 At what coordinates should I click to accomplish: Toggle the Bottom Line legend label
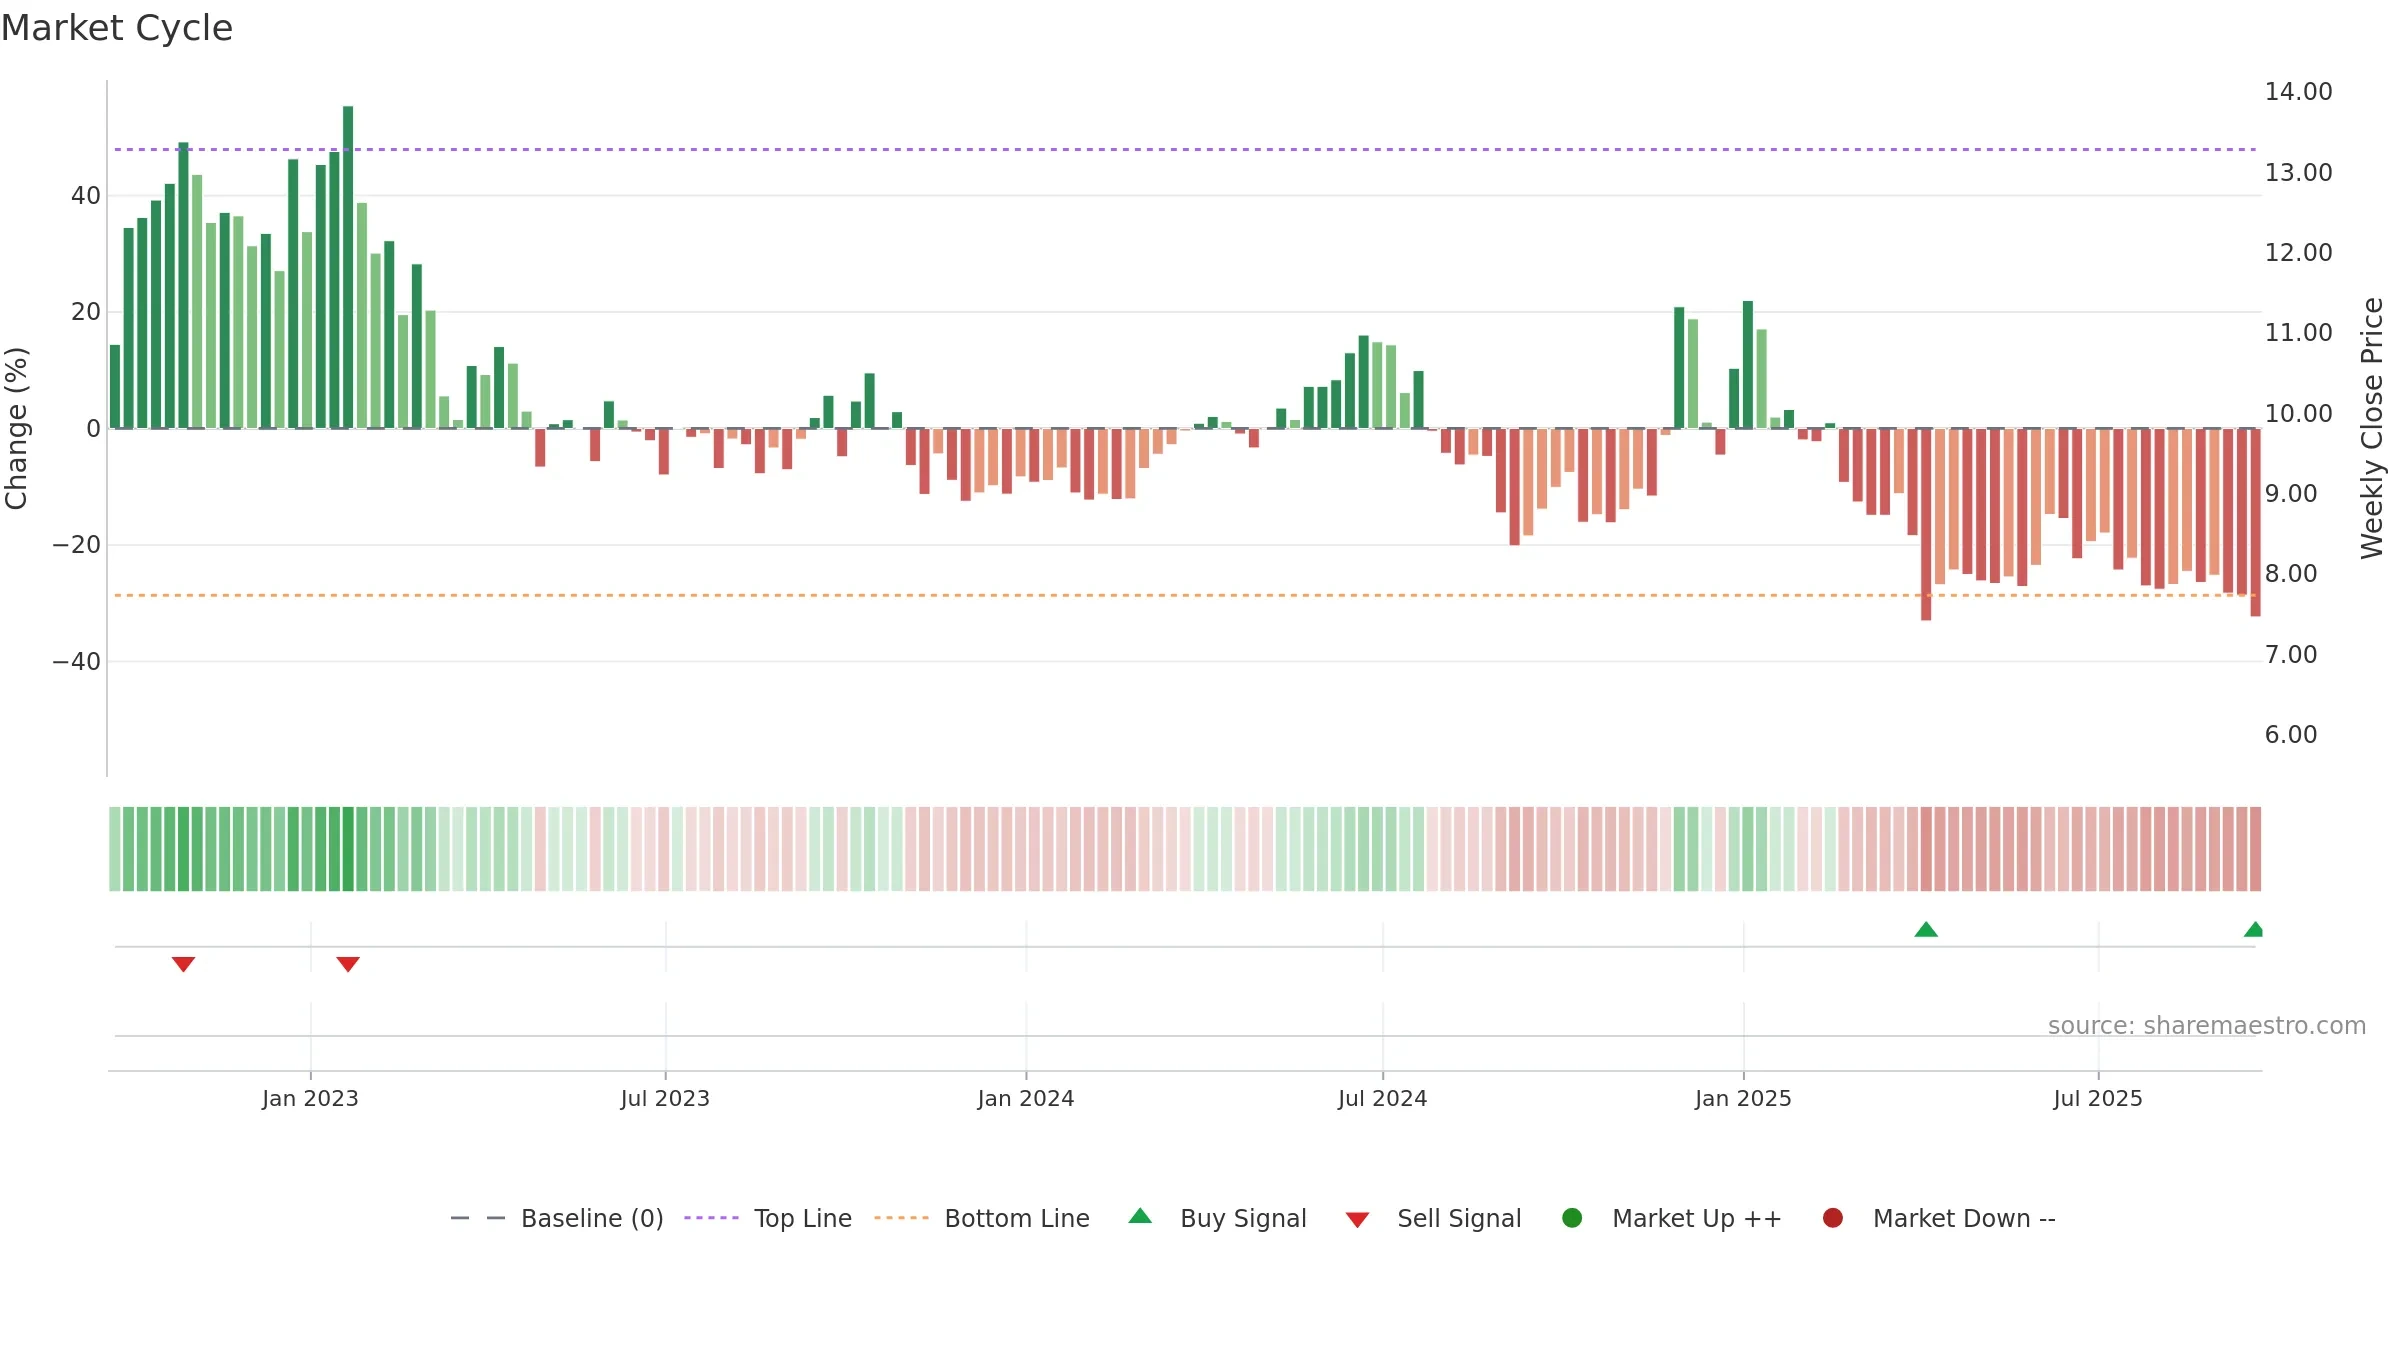[1017, 1218]
